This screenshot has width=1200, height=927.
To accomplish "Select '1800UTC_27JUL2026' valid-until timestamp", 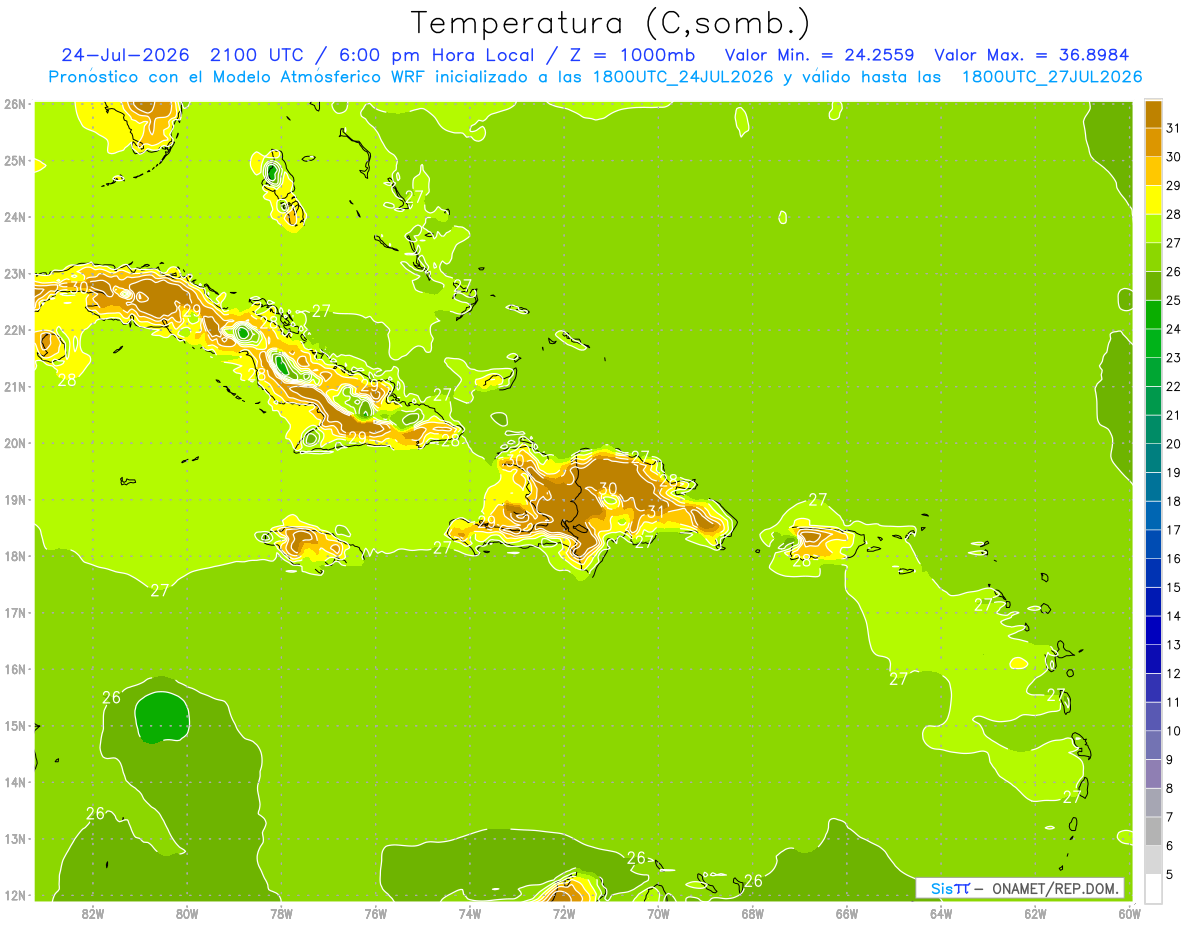I will (1052, 77).
